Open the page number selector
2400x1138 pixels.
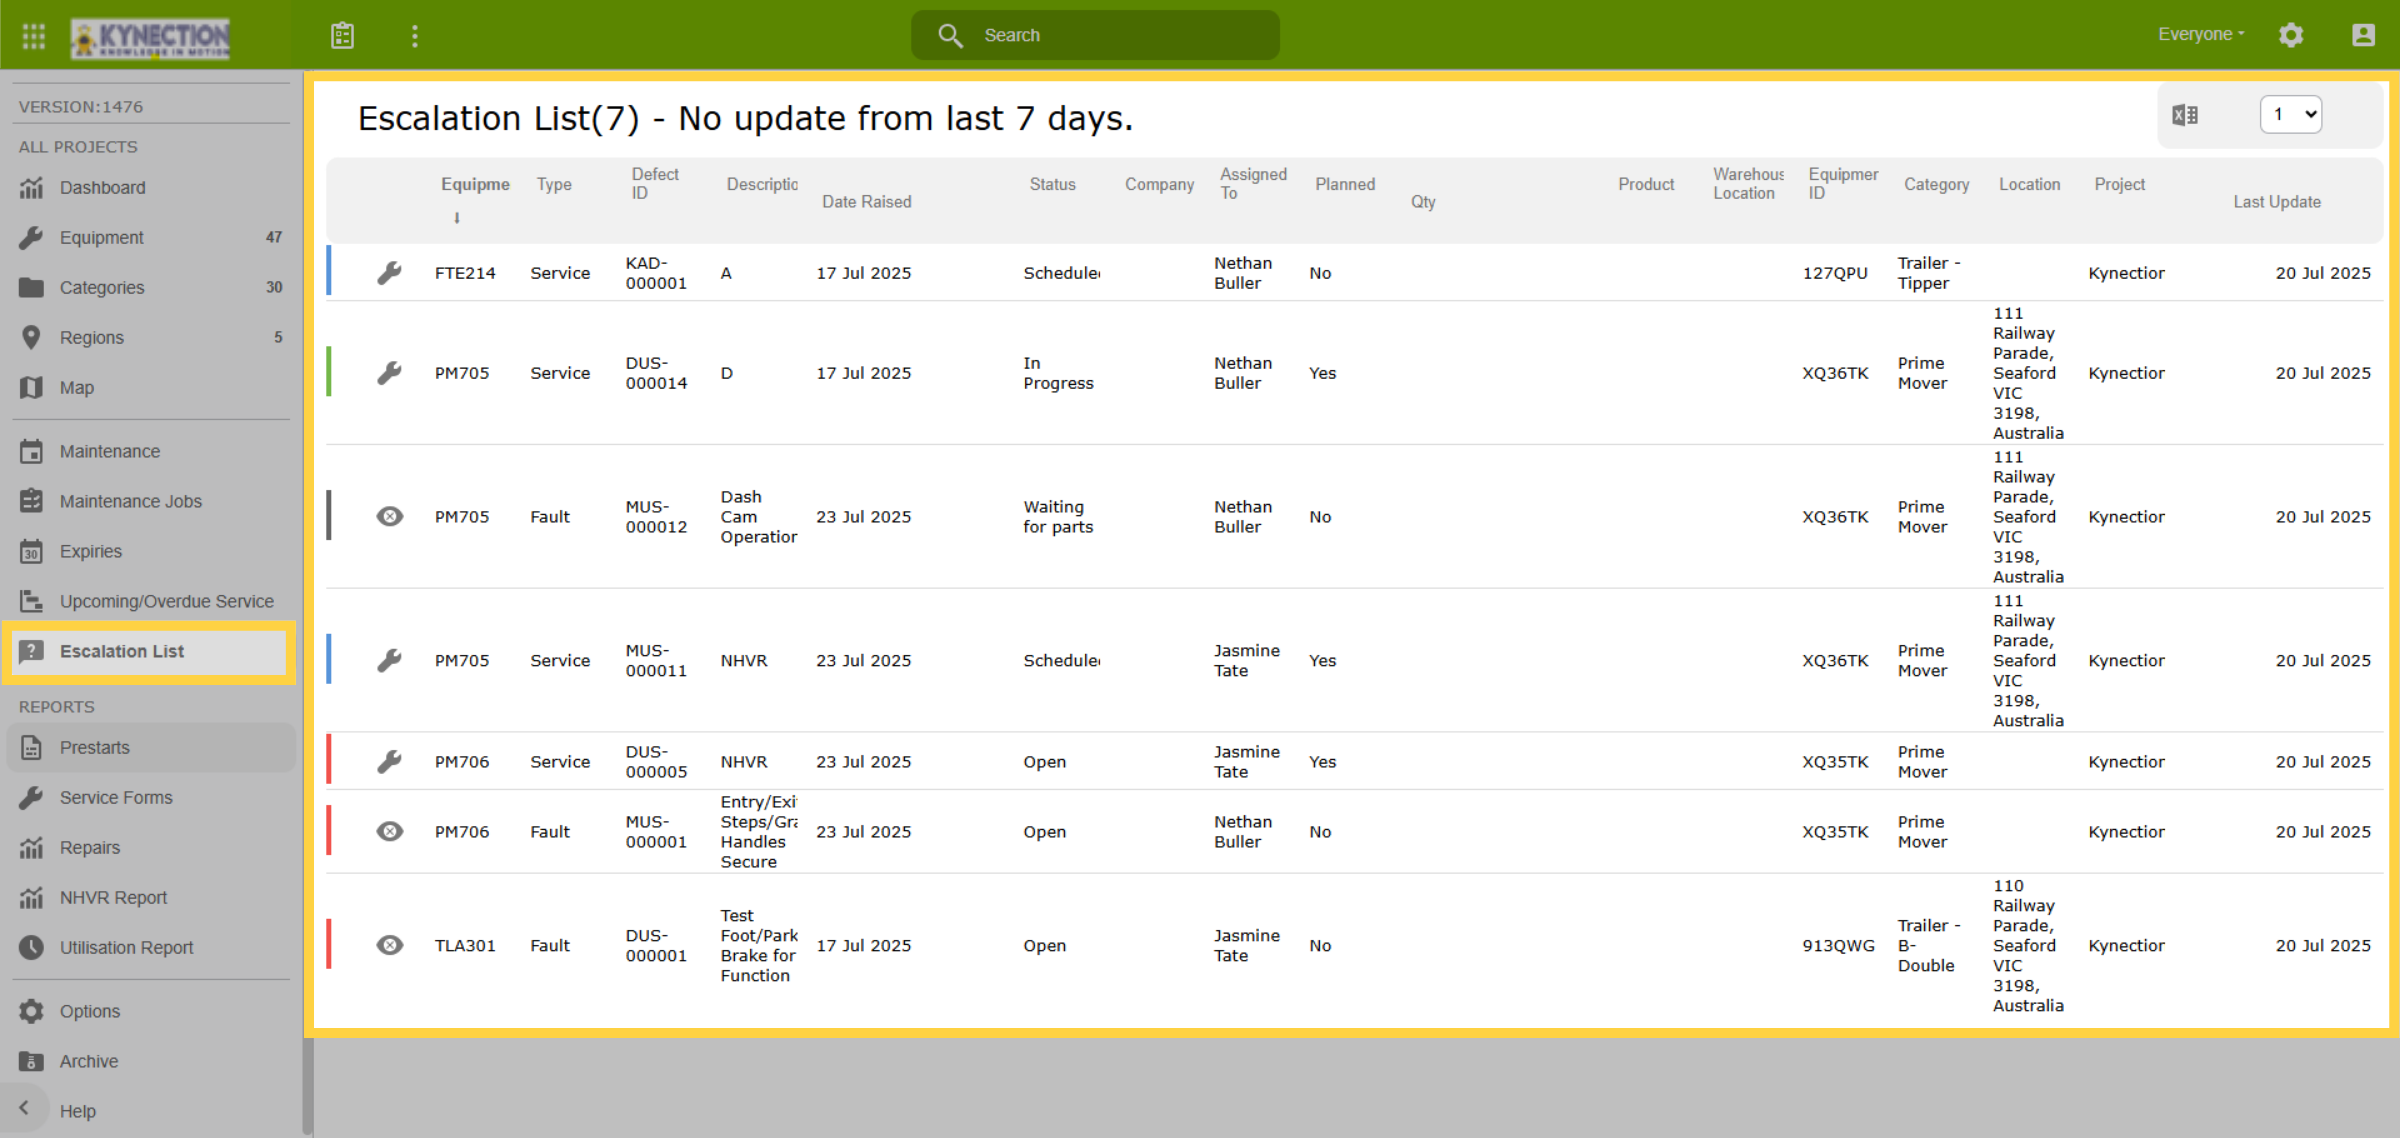point(2290,114)
